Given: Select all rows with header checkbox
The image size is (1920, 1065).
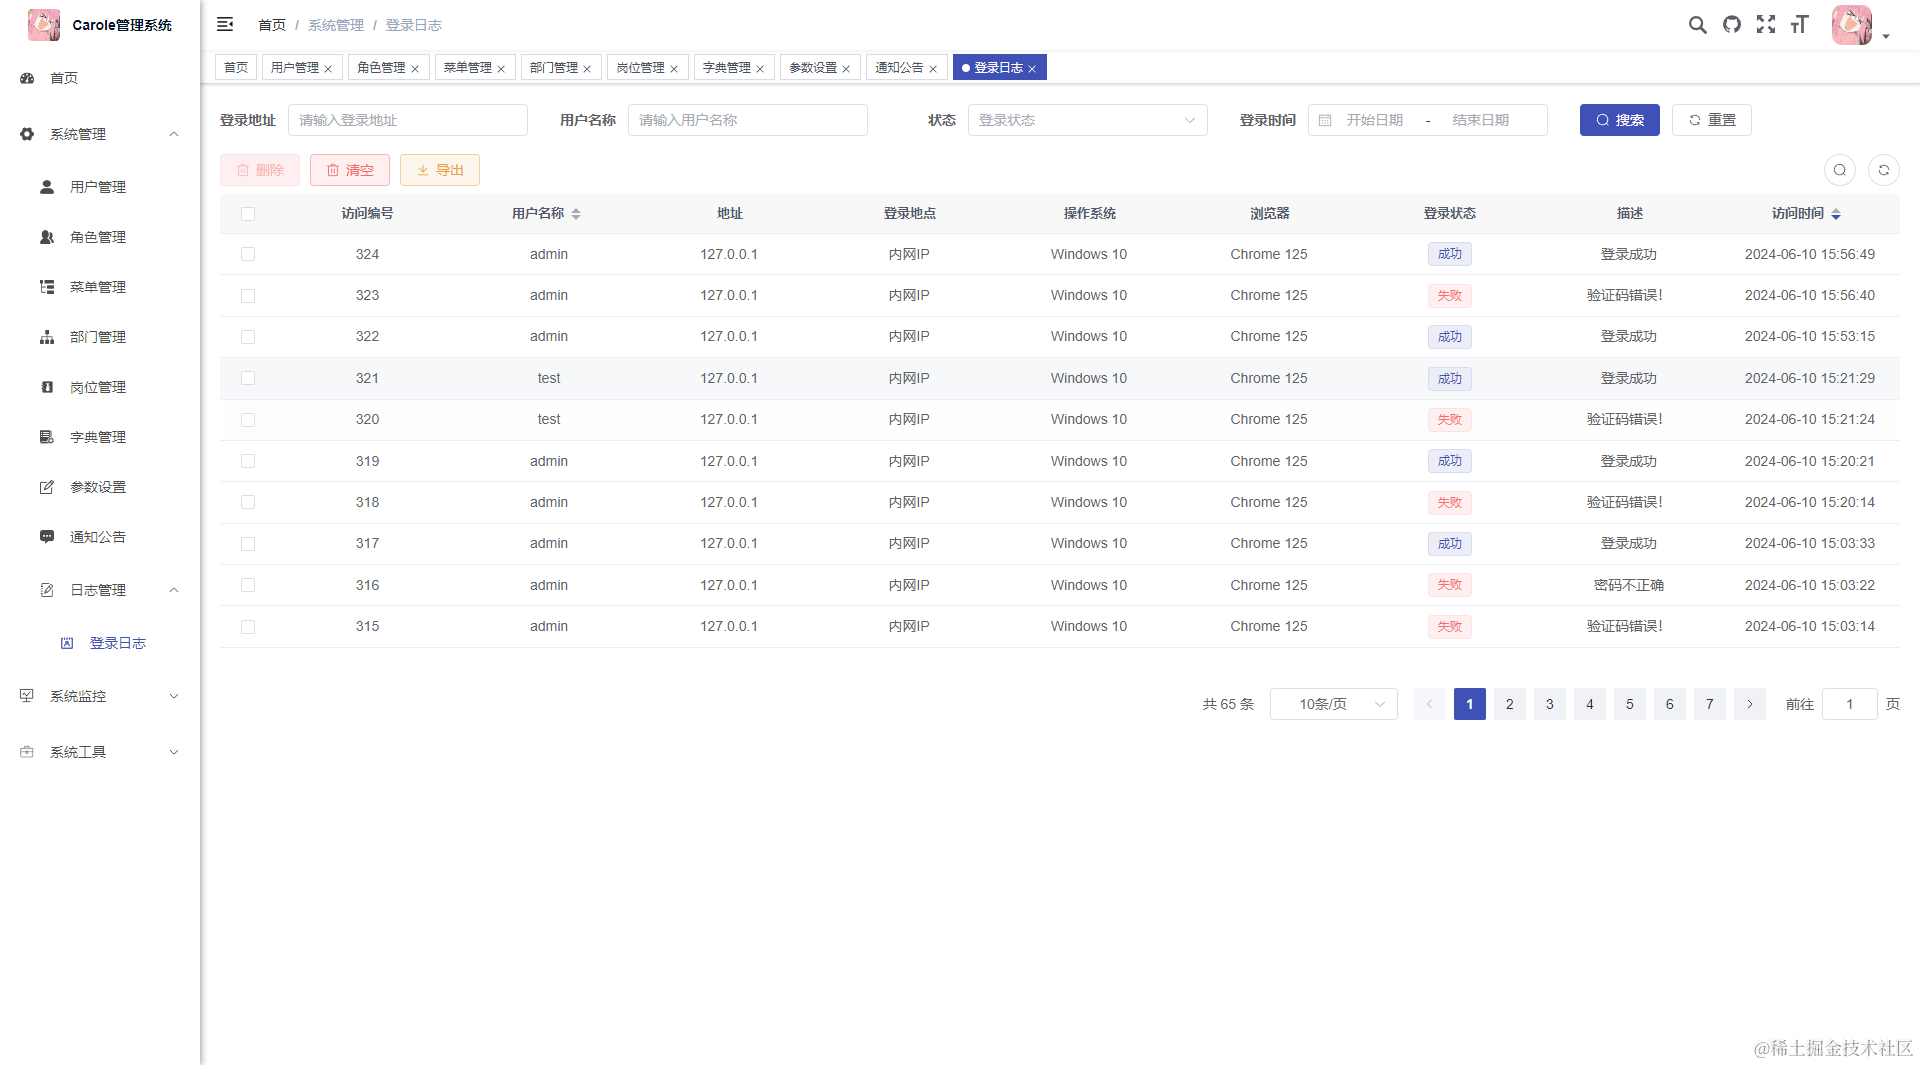Looking at the screenshot, I should click(248, 214).
